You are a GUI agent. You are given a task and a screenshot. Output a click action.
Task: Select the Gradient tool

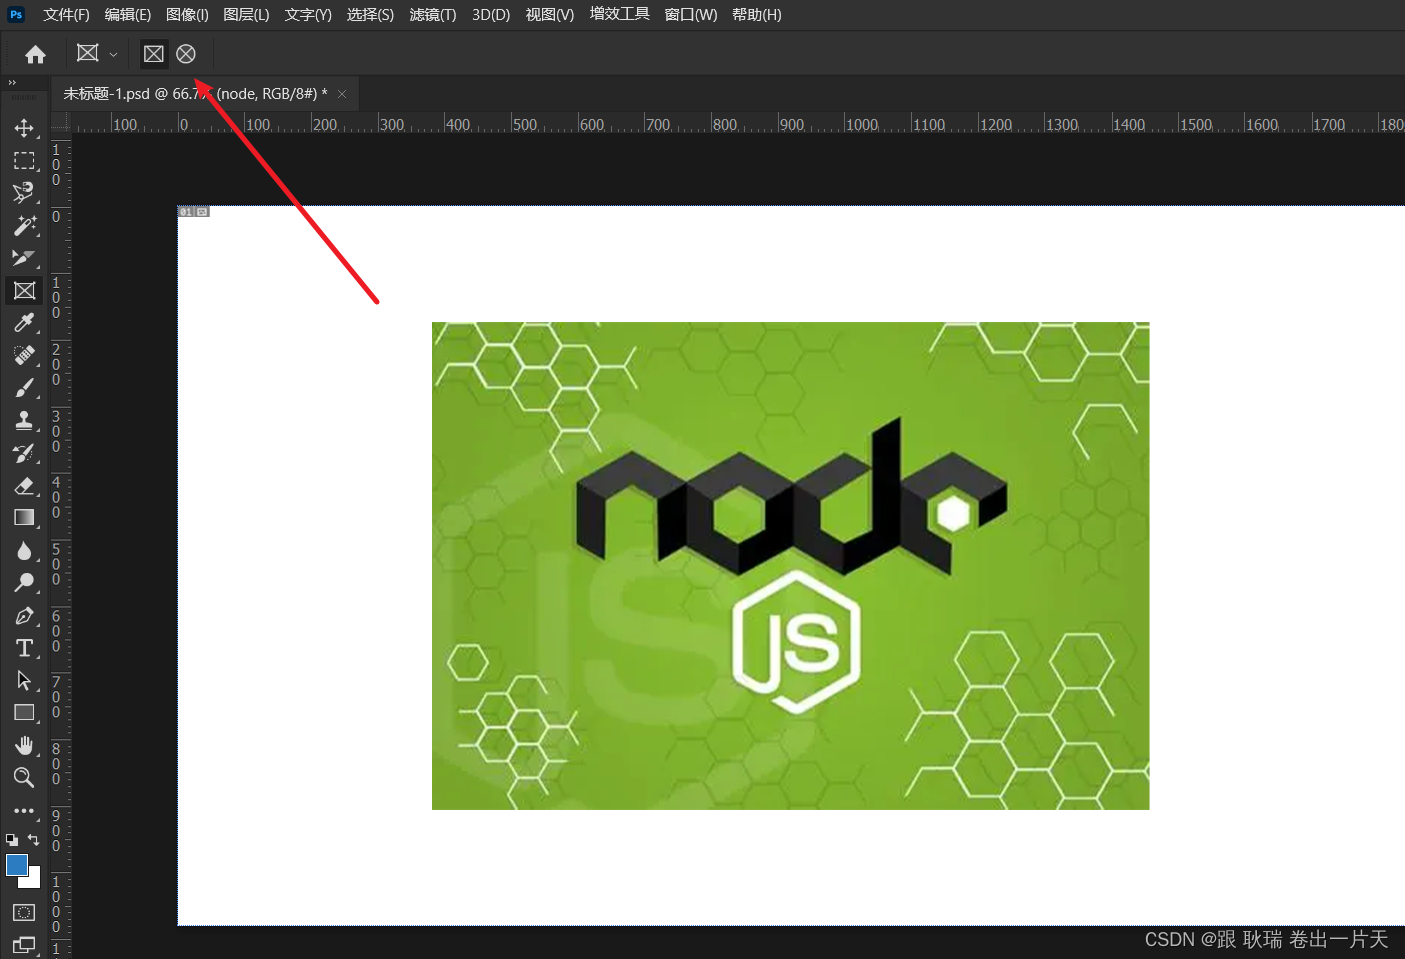tap(24, 518)
